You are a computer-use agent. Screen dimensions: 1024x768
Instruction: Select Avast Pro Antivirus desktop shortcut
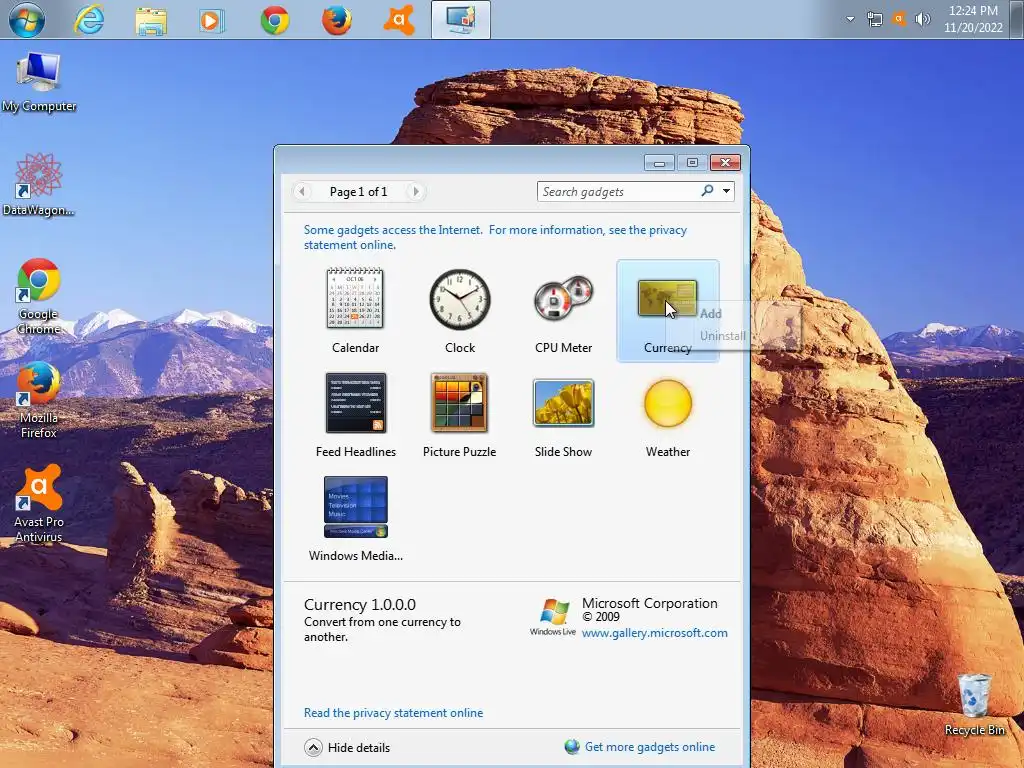(x=39, y=504)
